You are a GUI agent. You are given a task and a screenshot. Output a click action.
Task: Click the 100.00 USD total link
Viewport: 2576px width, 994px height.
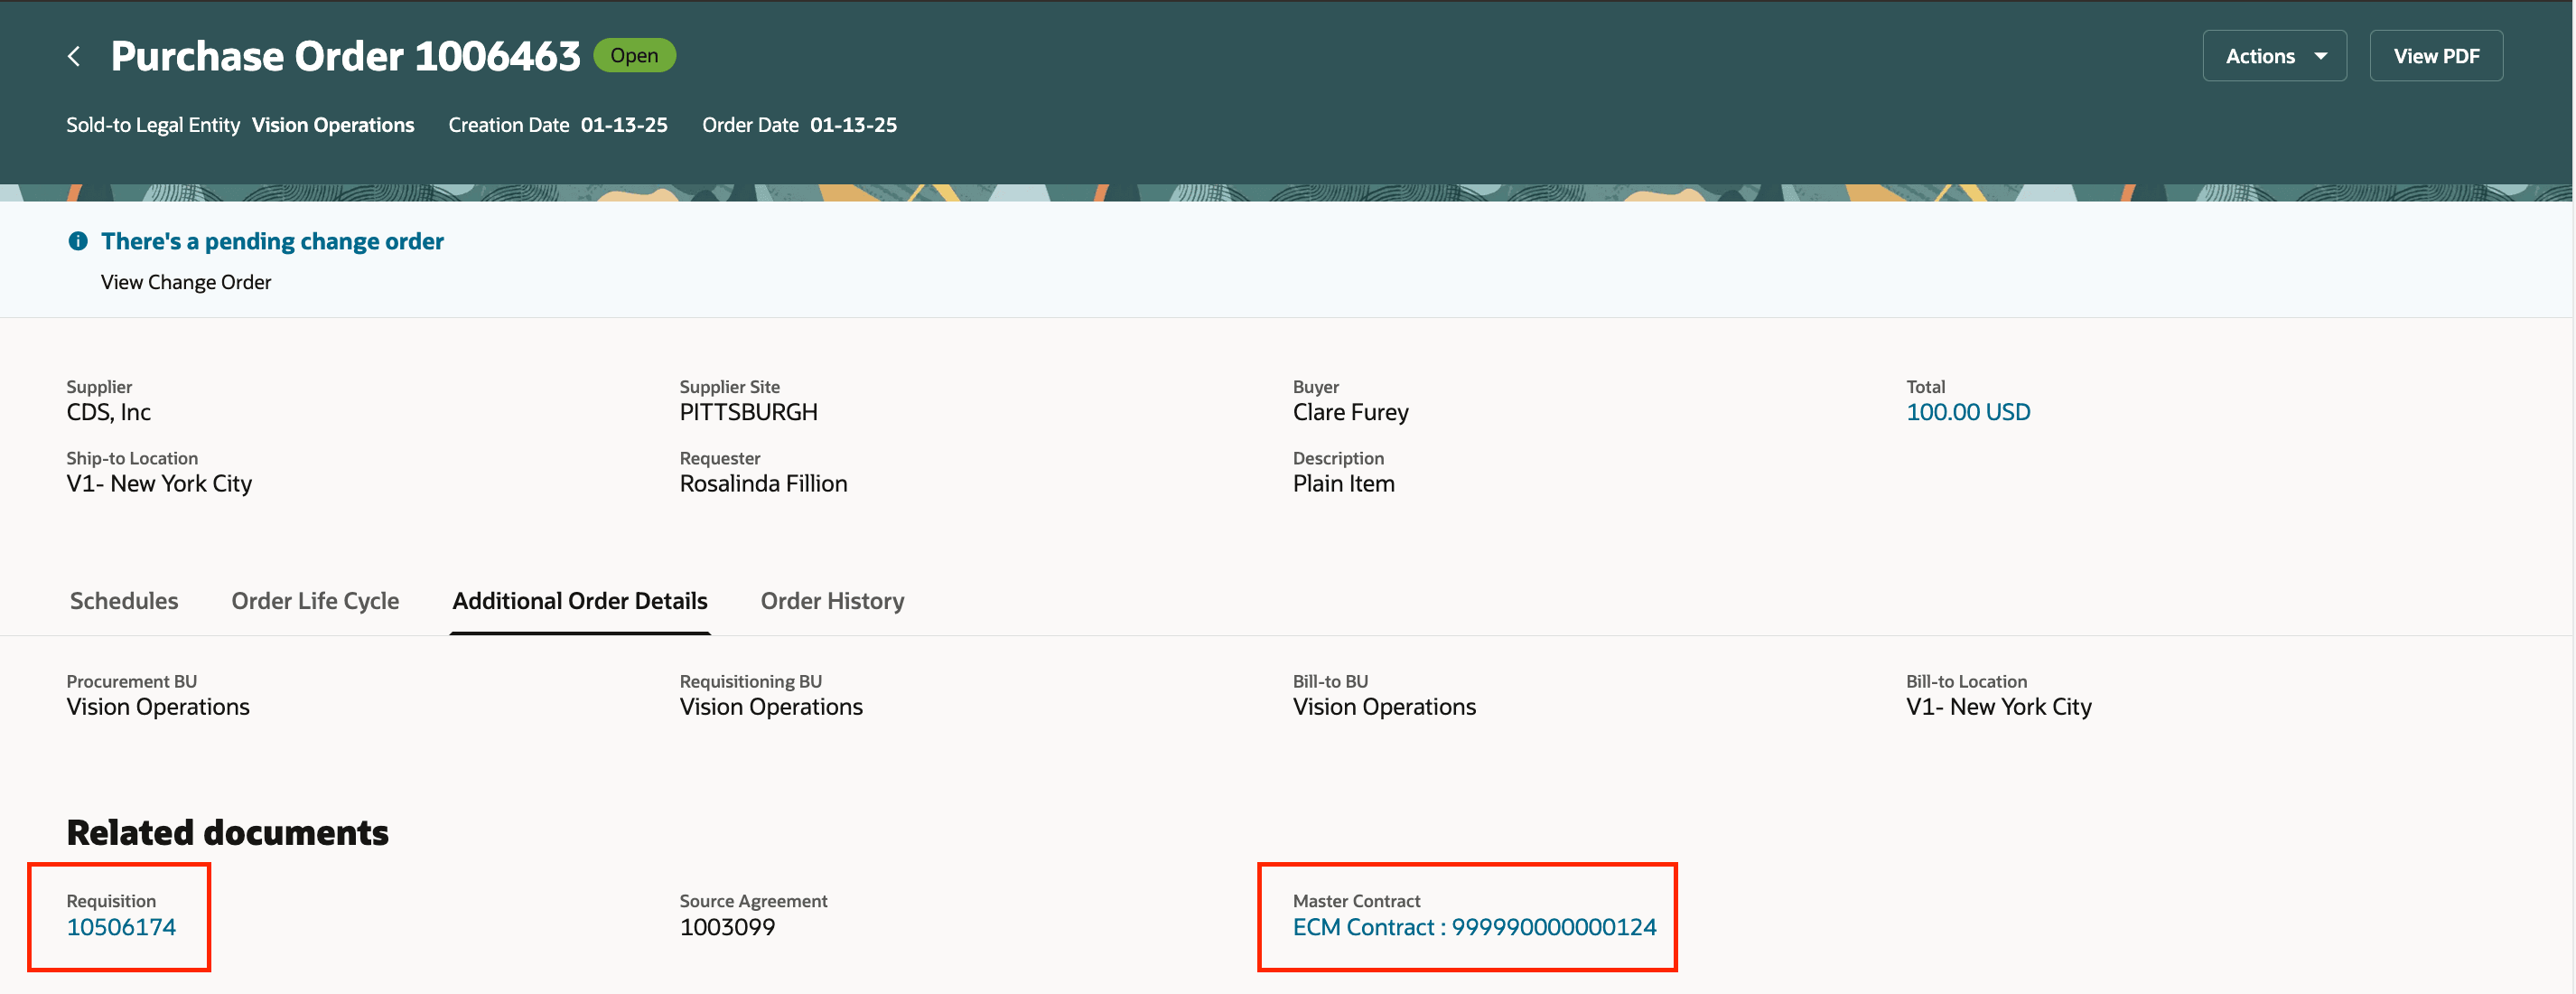(x=1967, y=412)
